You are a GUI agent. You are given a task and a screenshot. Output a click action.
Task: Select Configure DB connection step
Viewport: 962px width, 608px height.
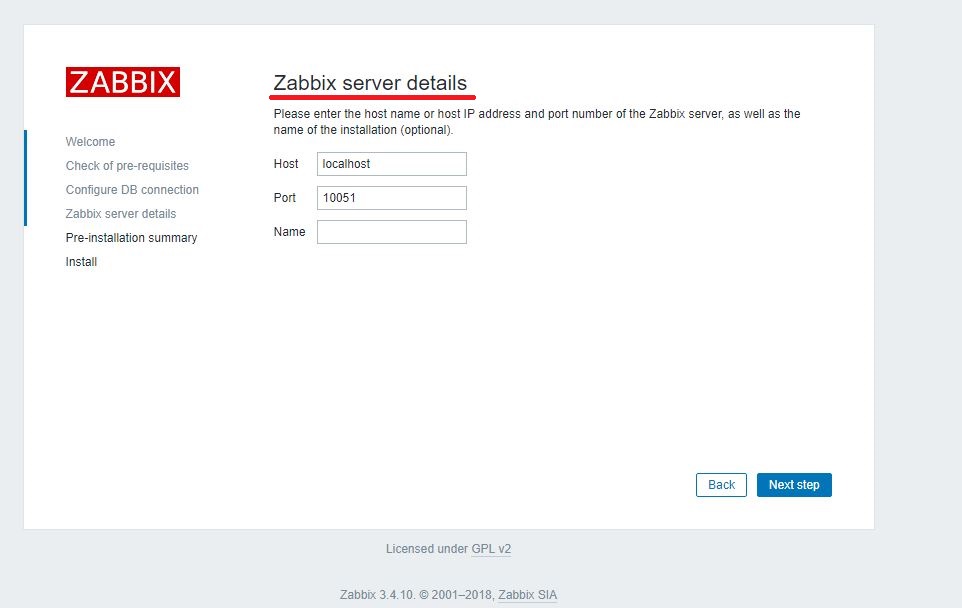132,190
